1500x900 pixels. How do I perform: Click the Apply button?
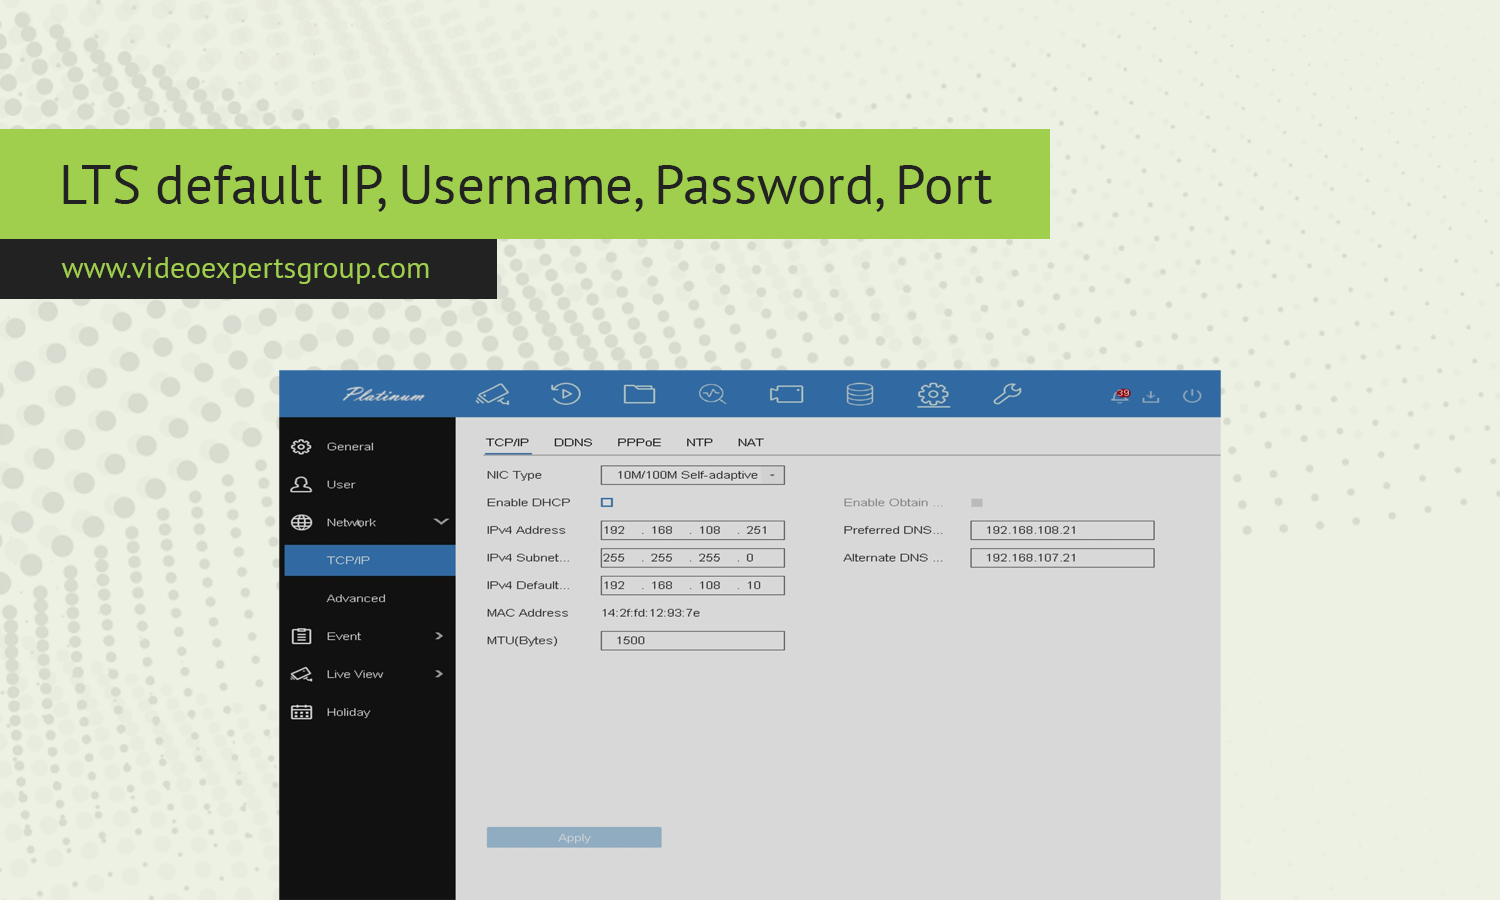pos(574,838)
